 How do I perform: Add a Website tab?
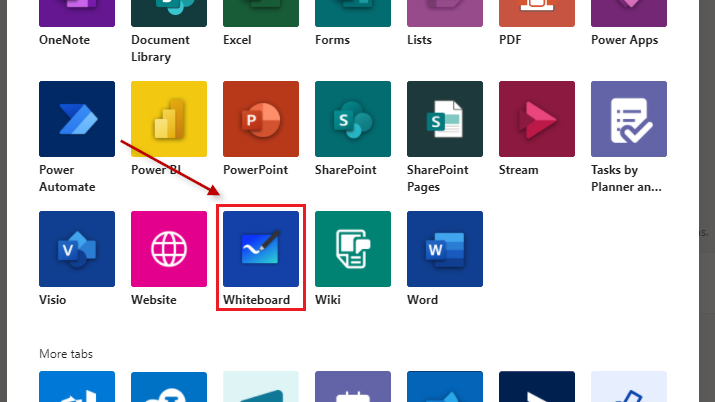[x=169, y=249]
